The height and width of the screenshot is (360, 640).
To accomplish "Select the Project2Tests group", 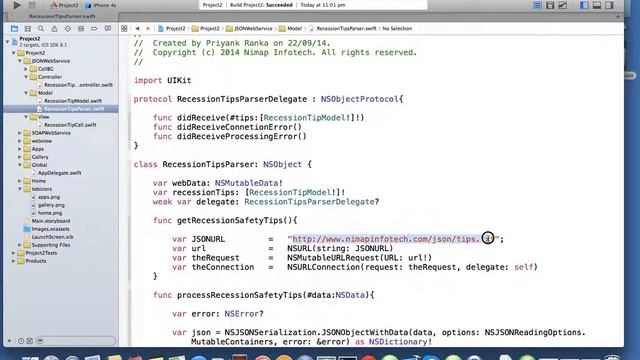I will coord(41,253).
